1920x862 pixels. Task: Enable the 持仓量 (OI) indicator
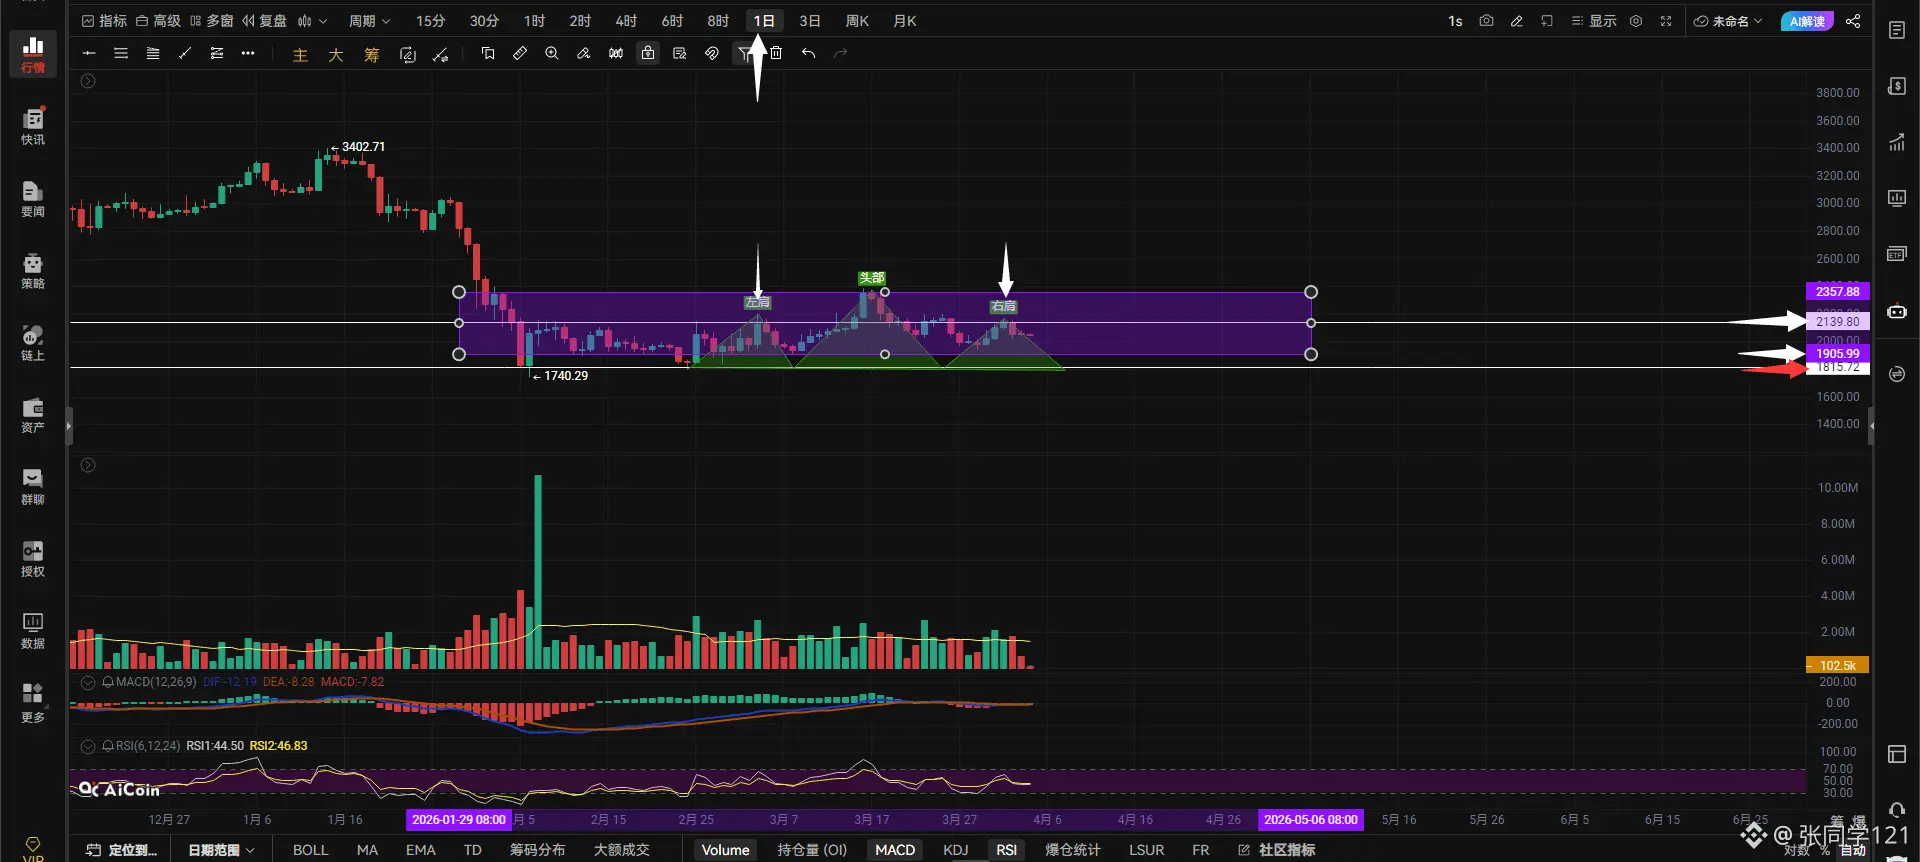[x=812, y=850]
